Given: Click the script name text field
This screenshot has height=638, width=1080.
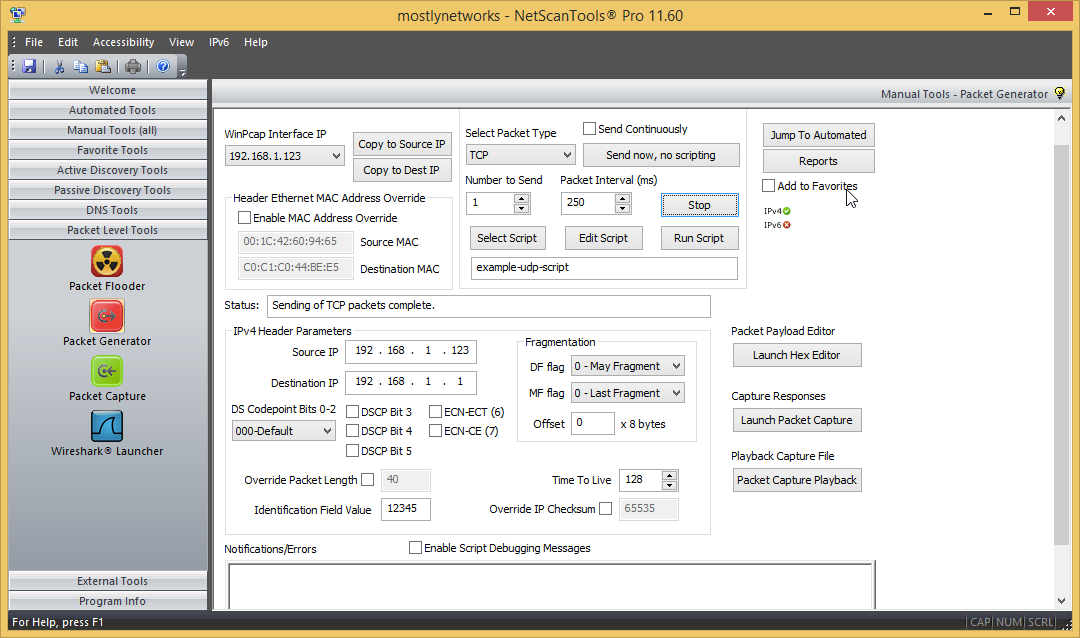Looking at the screenshot, I should [604, 268].
